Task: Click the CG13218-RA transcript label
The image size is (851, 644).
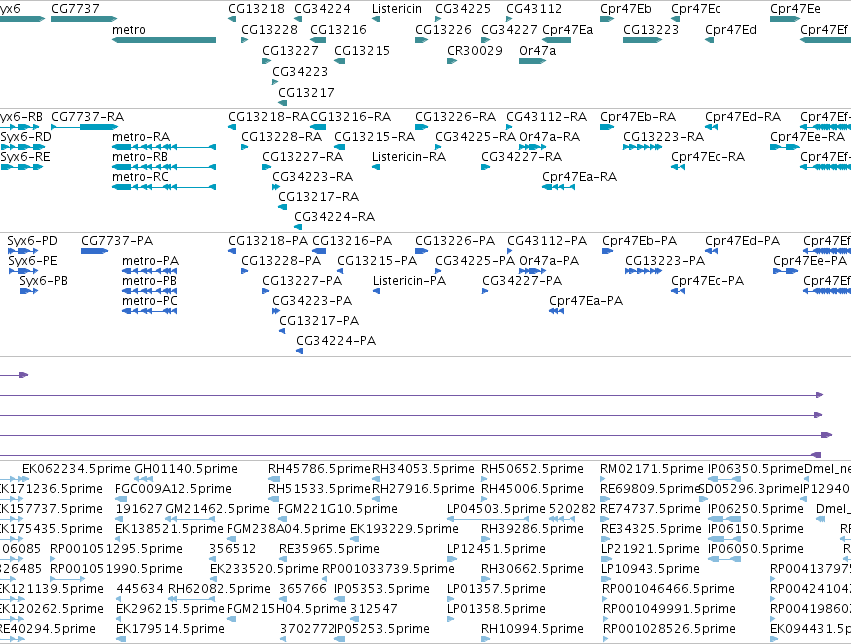Action: [268, 117]
